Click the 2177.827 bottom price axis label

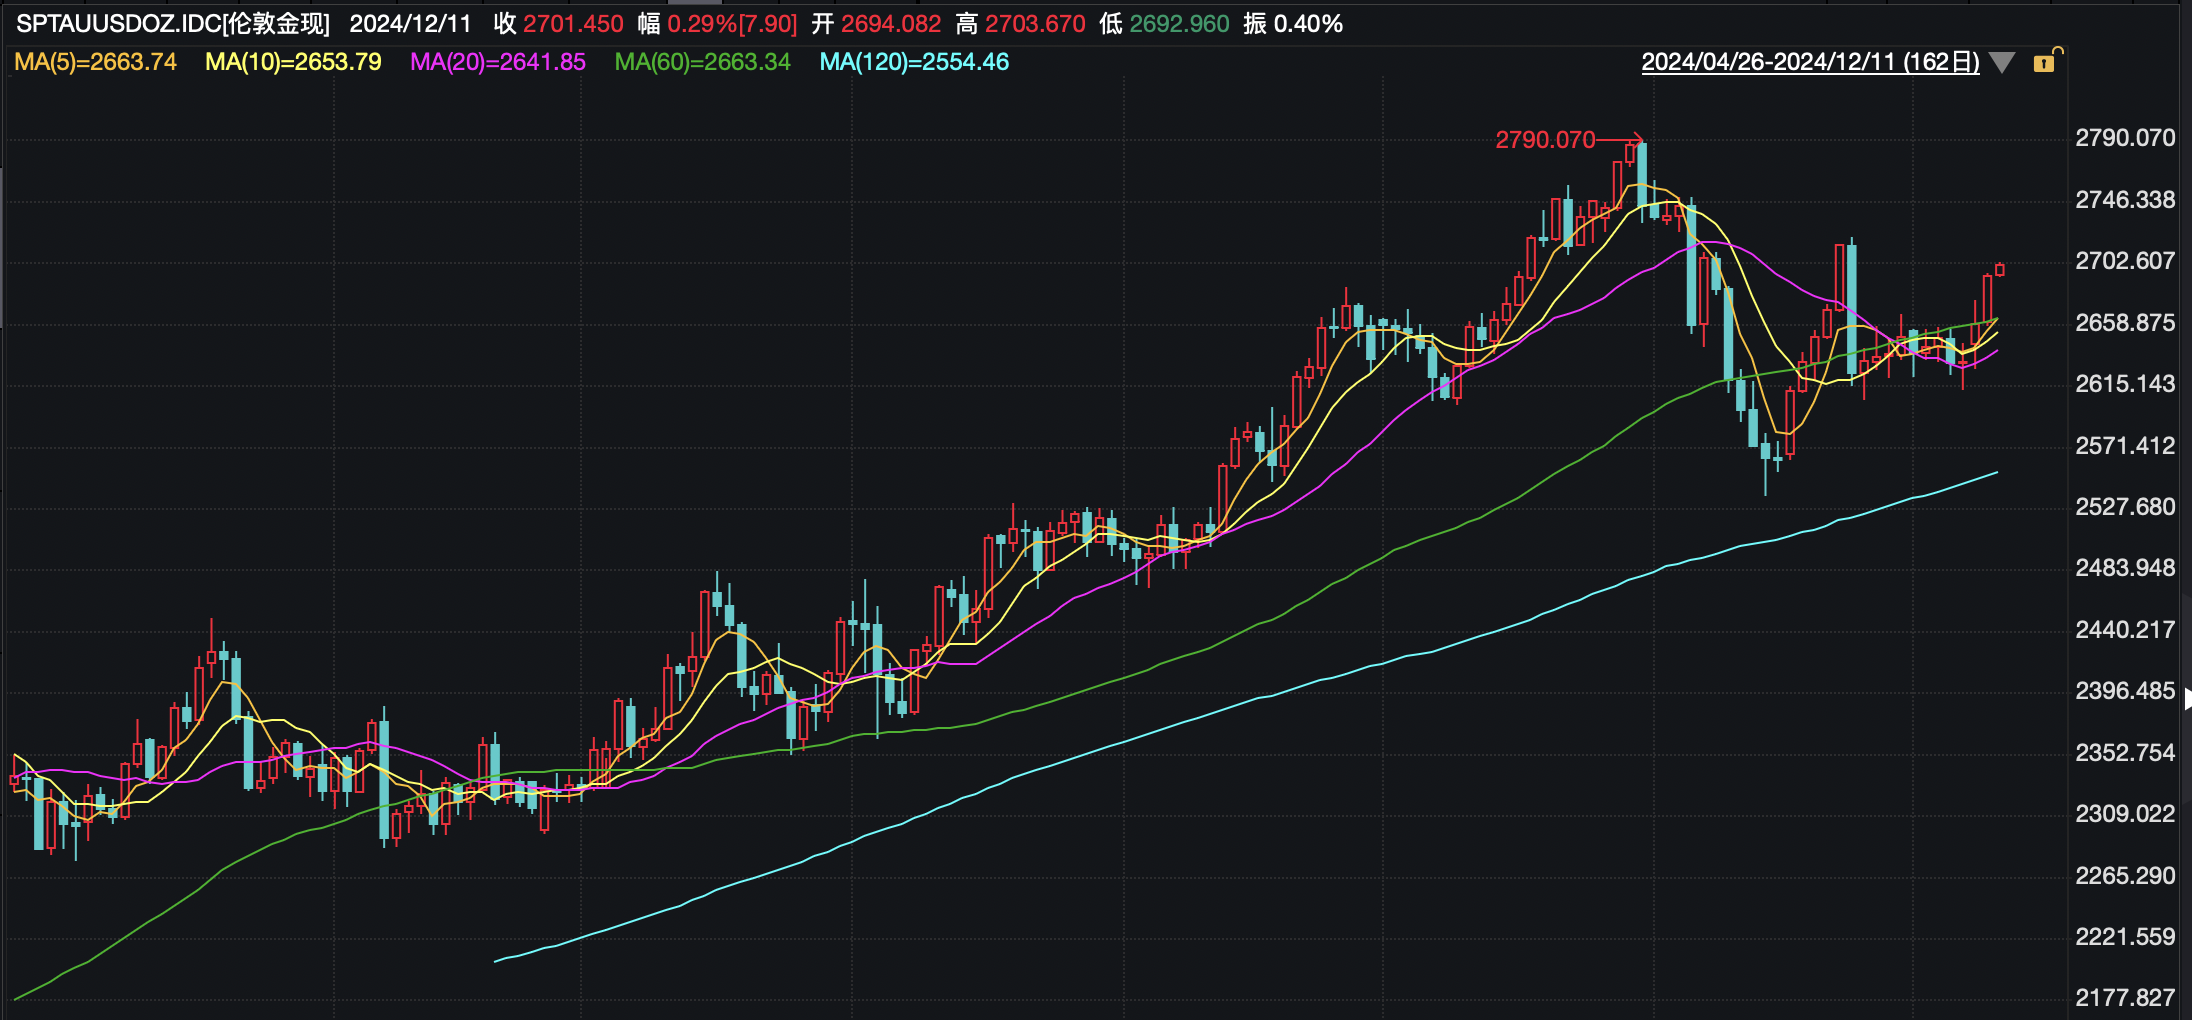2125,997
